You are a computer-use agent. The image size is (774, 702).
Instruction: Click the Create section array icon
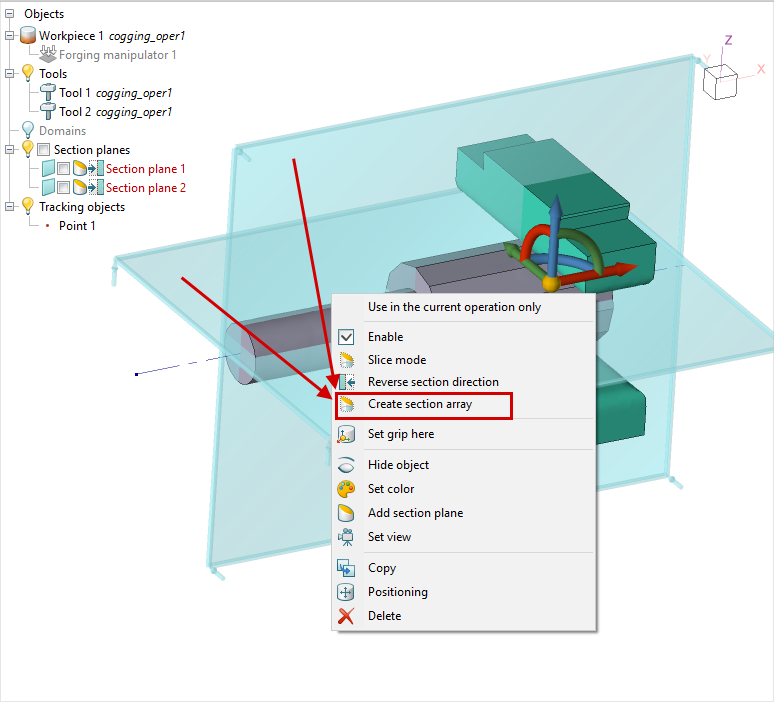347,405
